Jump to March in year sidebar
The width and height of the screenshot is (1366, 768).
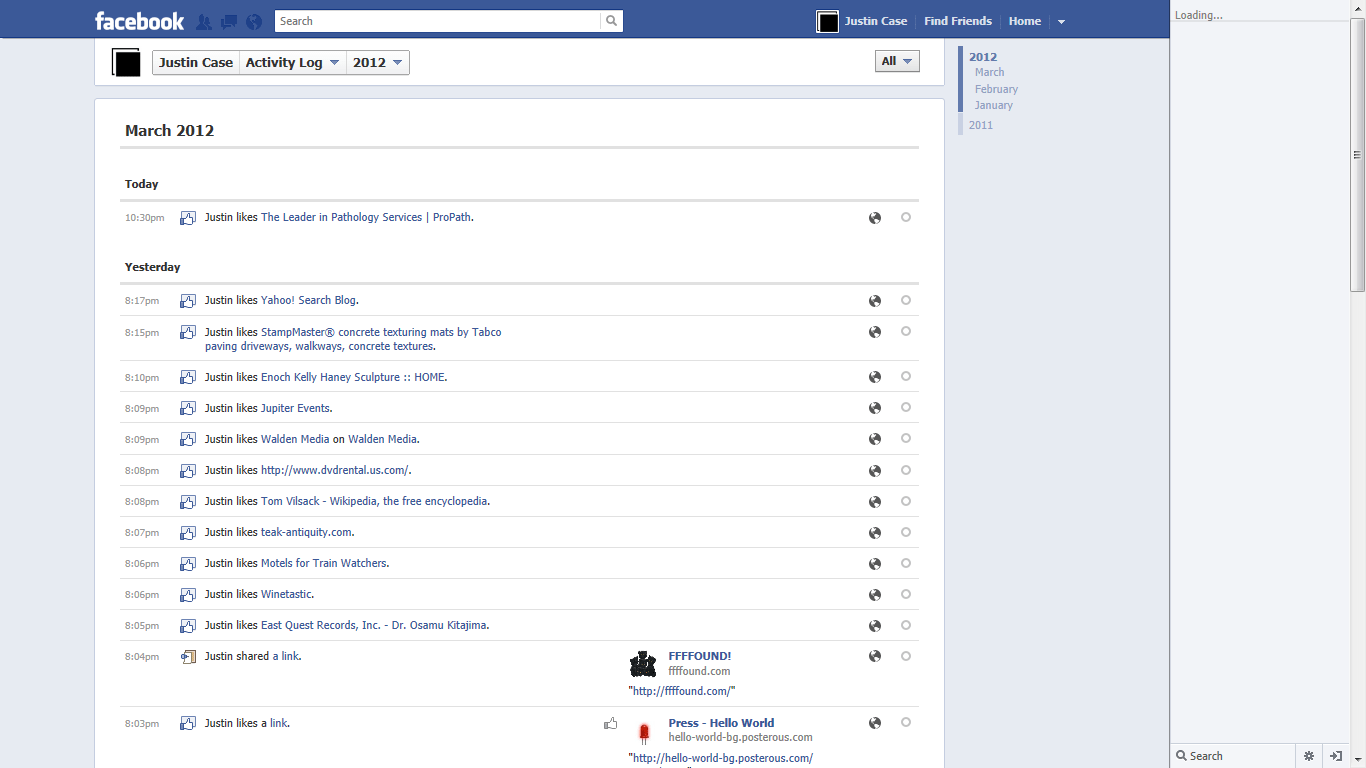point(990,72)
